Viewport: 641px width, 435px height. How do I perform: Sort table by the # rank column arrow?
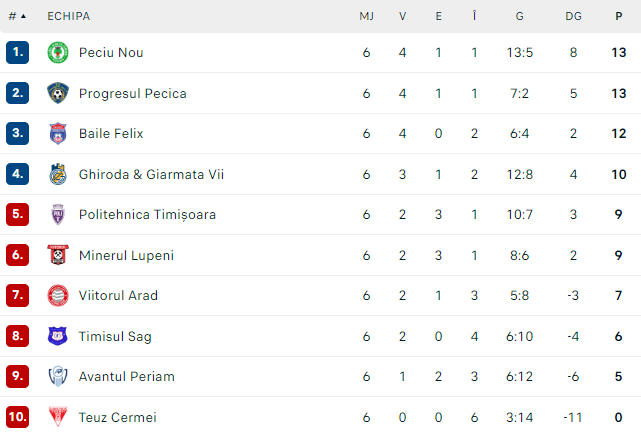[x=17, y=16]
